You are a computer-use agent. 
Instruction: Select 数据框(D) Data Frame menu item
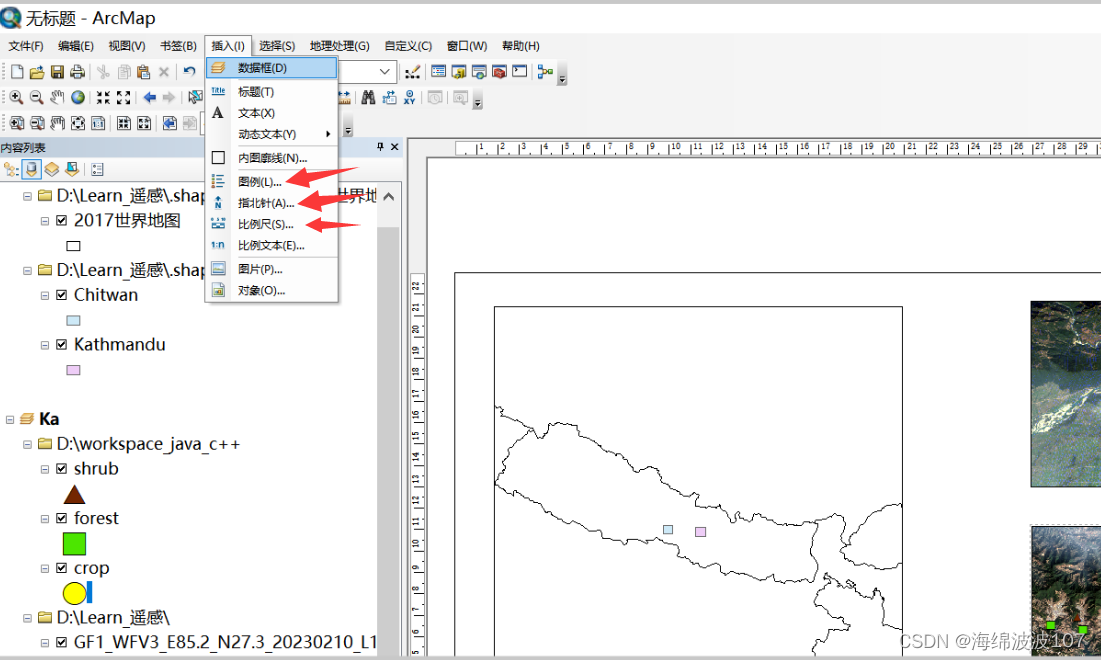pos(272,68)
